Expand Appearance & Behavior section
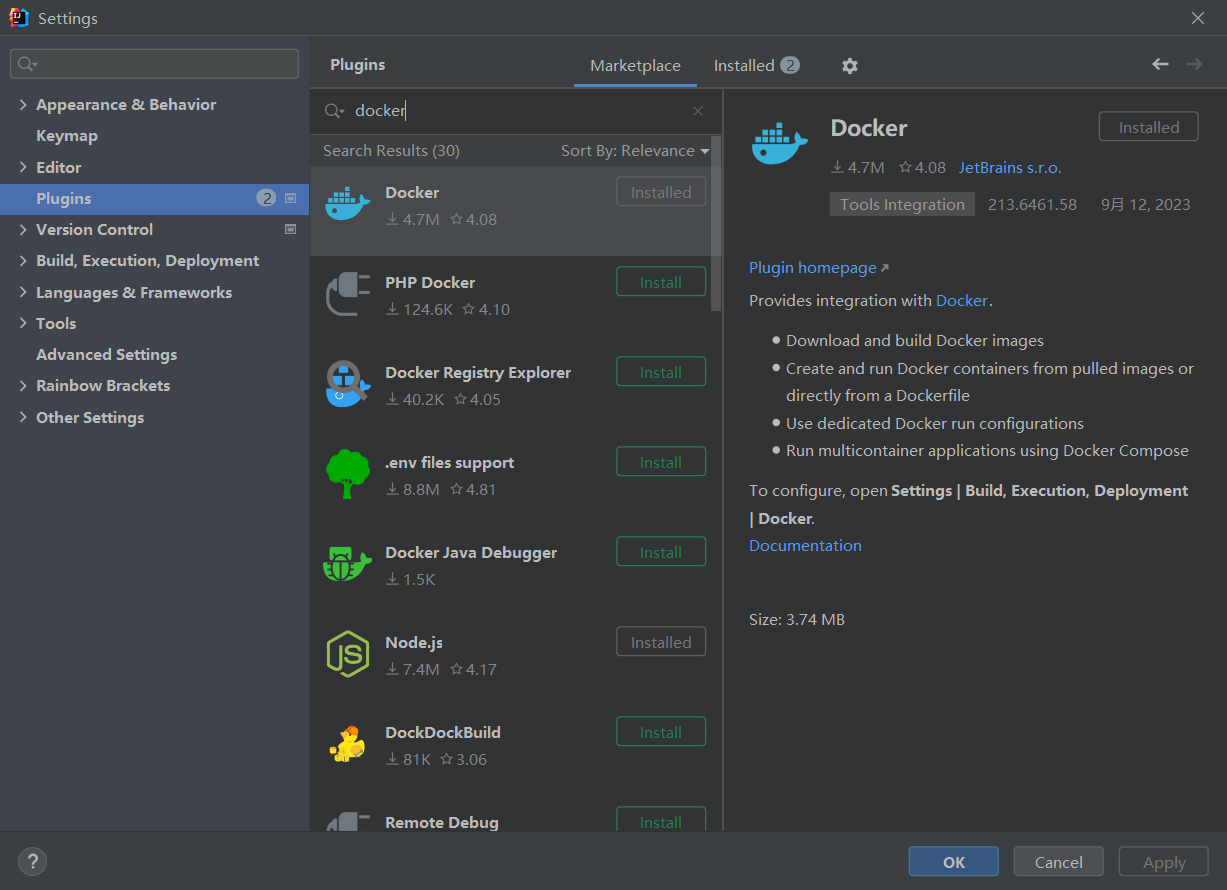This screenshot has width=1227, height=890. (x=23, y=104)
